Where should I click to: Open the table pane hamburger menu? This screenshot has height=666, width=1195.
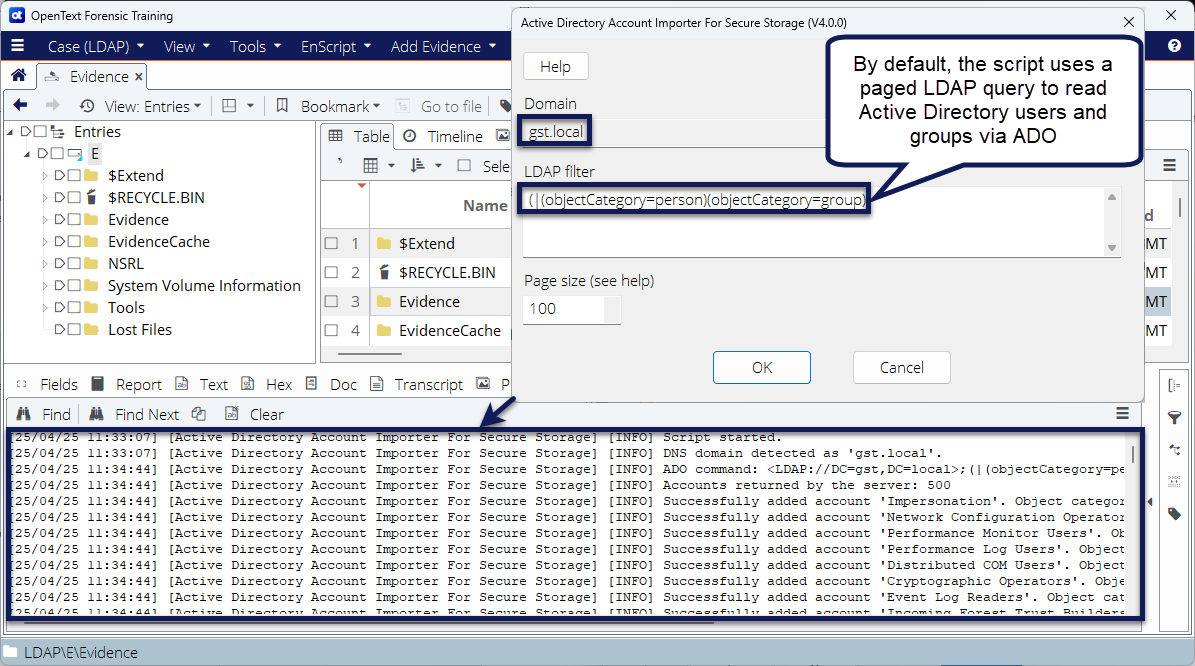coord(1169,165)
